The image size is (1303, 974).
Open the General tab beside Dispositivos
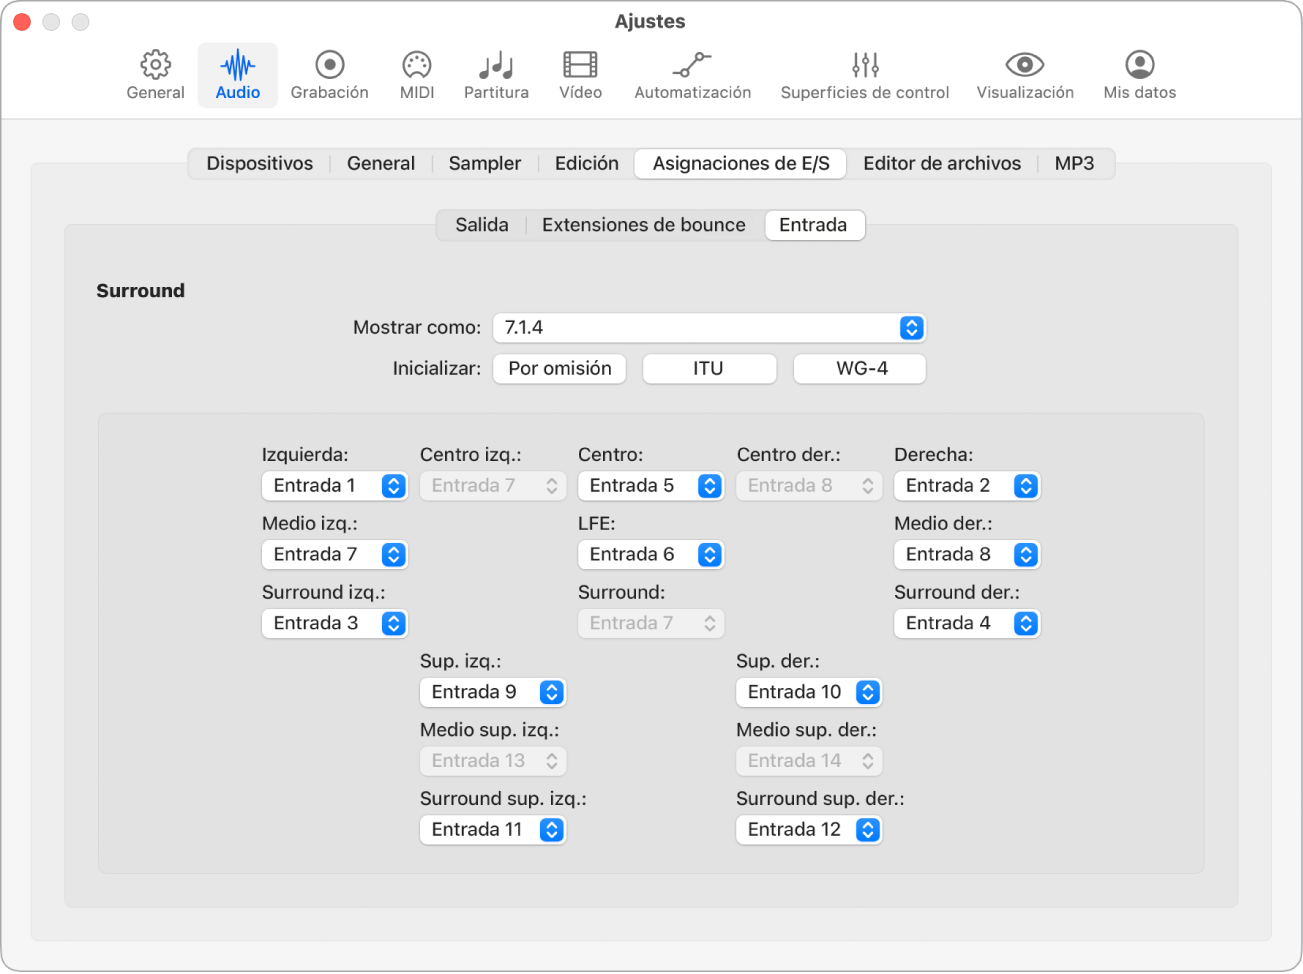pos(381,164)
